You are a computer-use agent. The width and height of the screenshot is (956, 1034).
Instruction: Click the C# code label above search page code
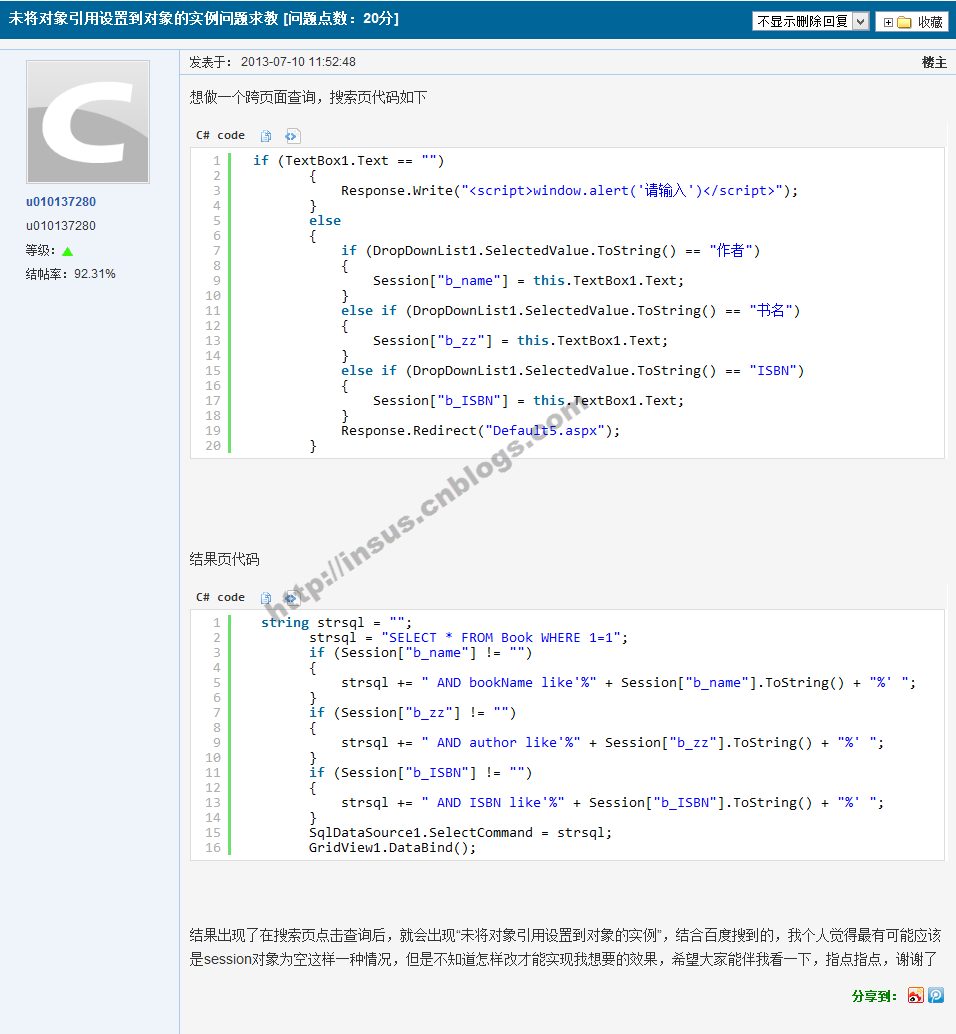tap(220, 135)
